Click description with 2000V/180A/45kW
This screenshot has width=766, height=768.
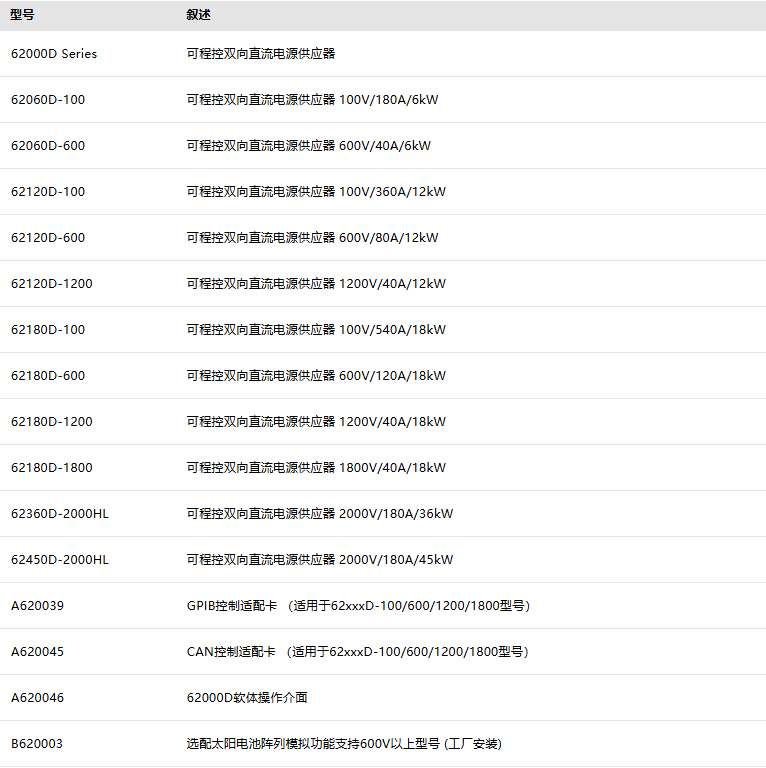click(x=320, y=560)
